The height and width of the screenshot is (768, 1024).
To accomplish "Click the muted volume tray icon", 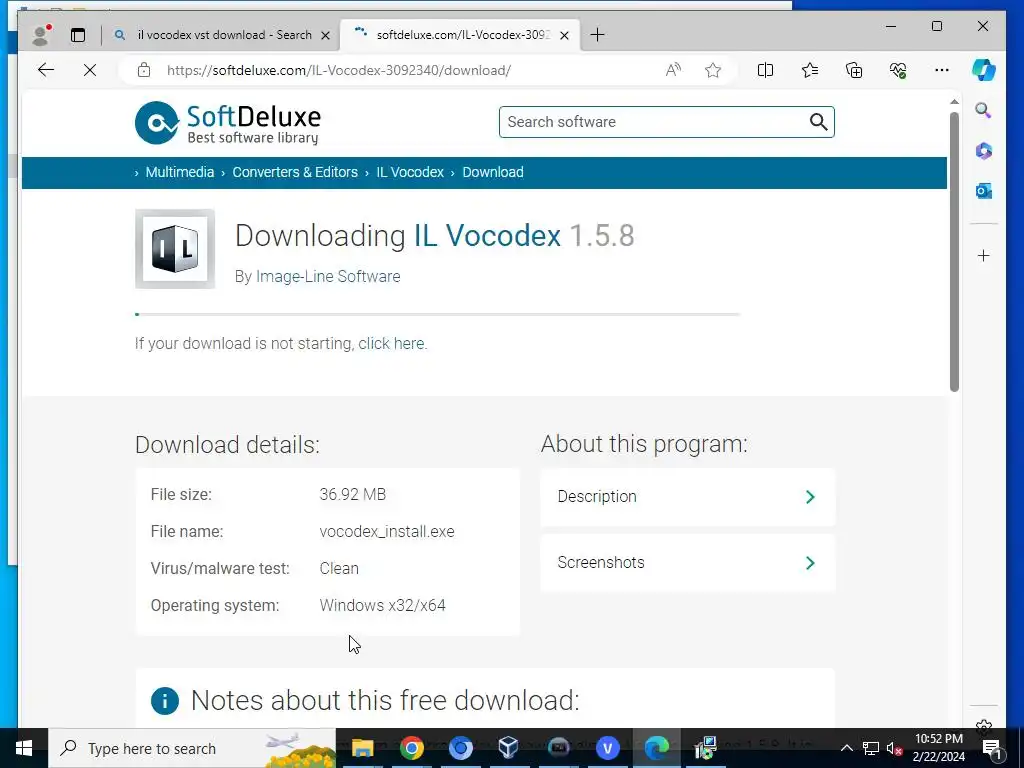I will point(895,748).
